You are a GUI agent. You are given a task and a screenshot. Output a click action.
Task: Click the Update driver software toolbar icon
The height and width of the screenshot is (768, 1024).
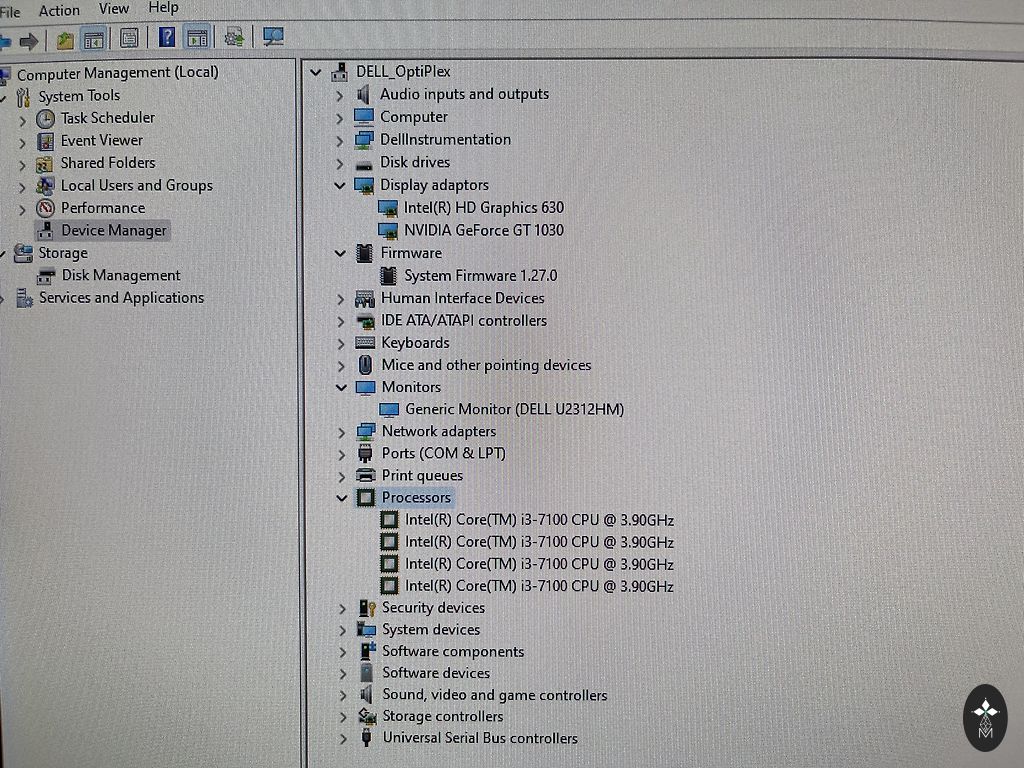pos(234,37)
